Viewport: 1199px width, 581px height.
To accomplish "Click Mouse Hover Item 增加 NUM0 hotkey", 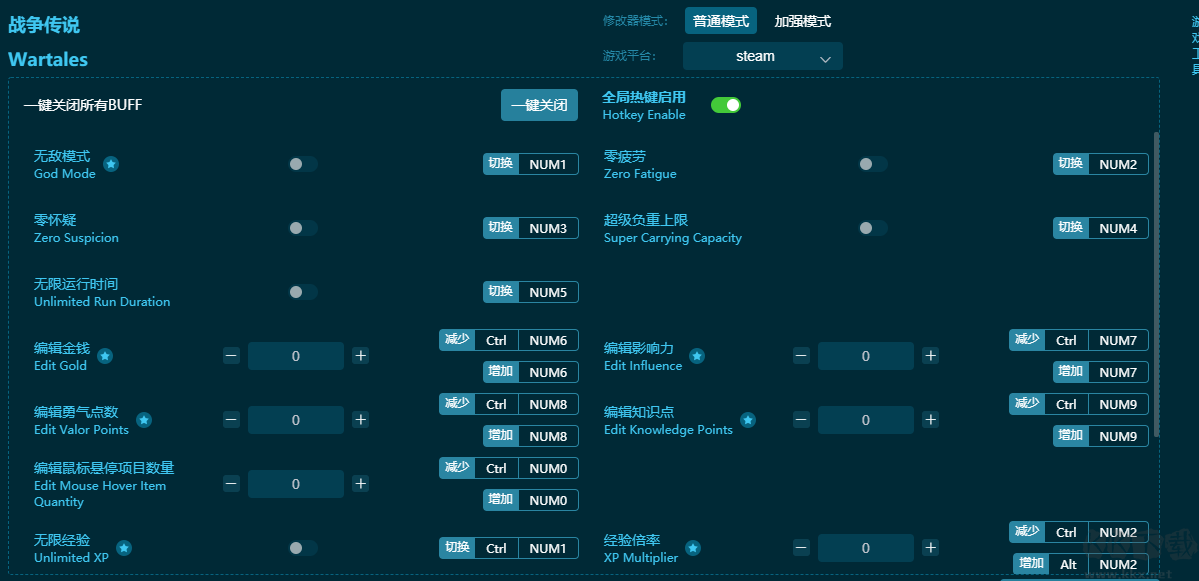I will [531, 500].
